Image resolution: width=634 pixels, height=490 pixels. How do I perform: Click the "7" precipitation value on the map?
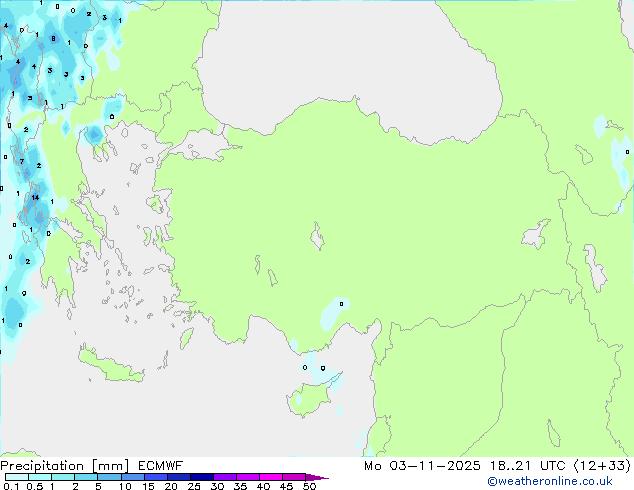pos(22,161)
